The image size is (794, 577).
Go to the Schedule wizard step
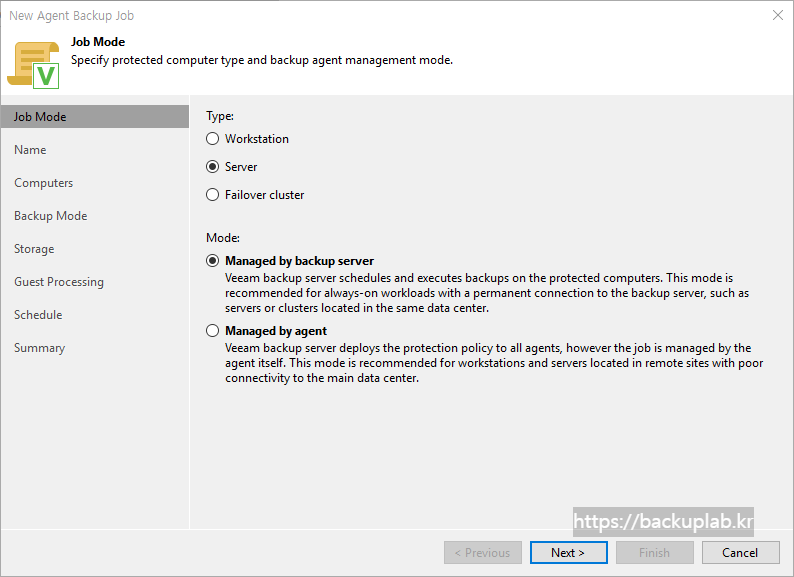pyautogui.click(x=38, y=315)
